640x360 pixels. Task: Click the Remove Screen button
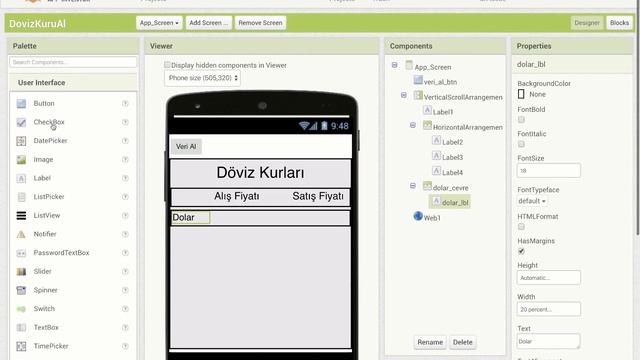(x=260, y=23)
